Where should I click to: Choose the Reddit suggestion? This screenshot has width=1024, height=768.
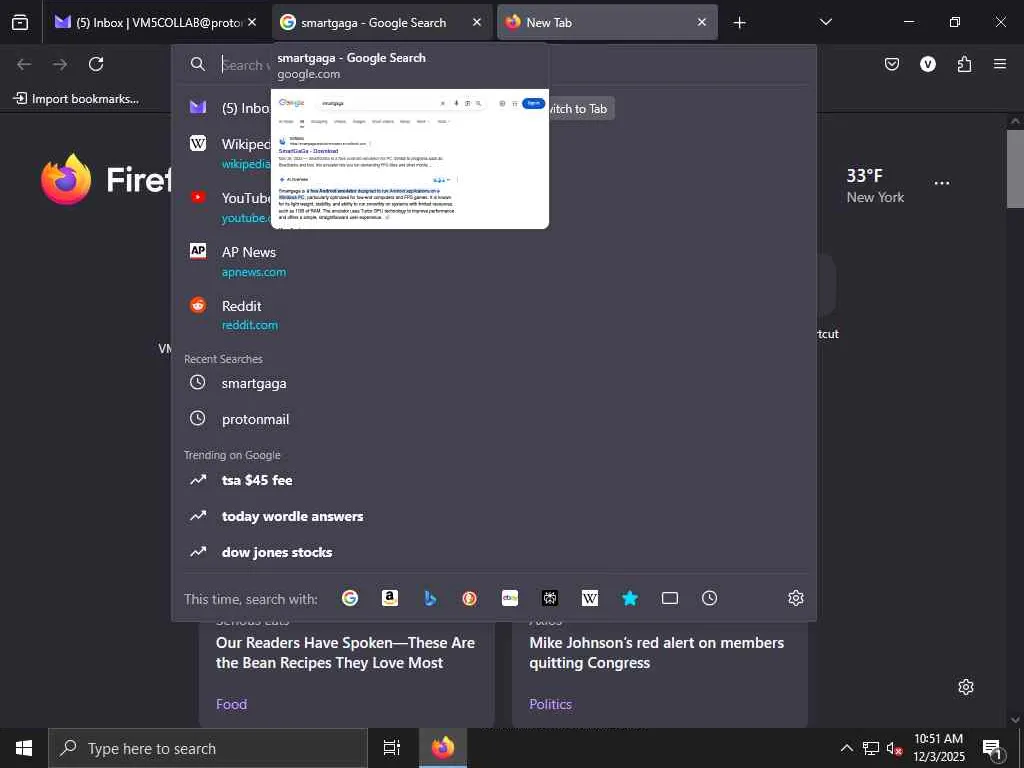[494, 314]
